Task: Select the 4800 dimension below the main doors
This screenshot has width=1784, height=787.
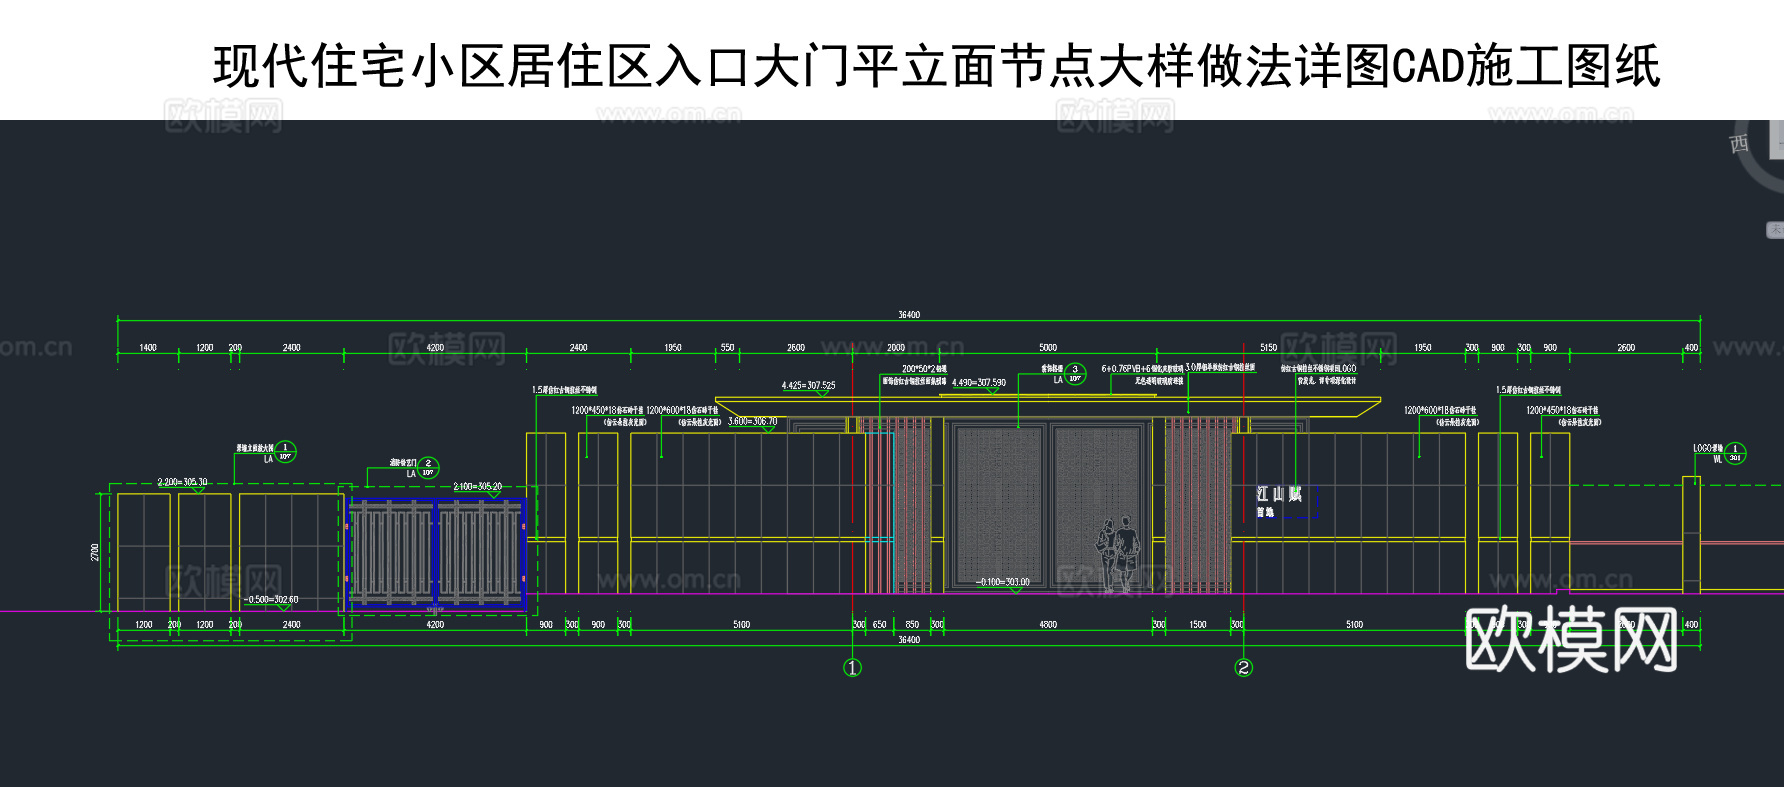Action: coord(1048,625)
